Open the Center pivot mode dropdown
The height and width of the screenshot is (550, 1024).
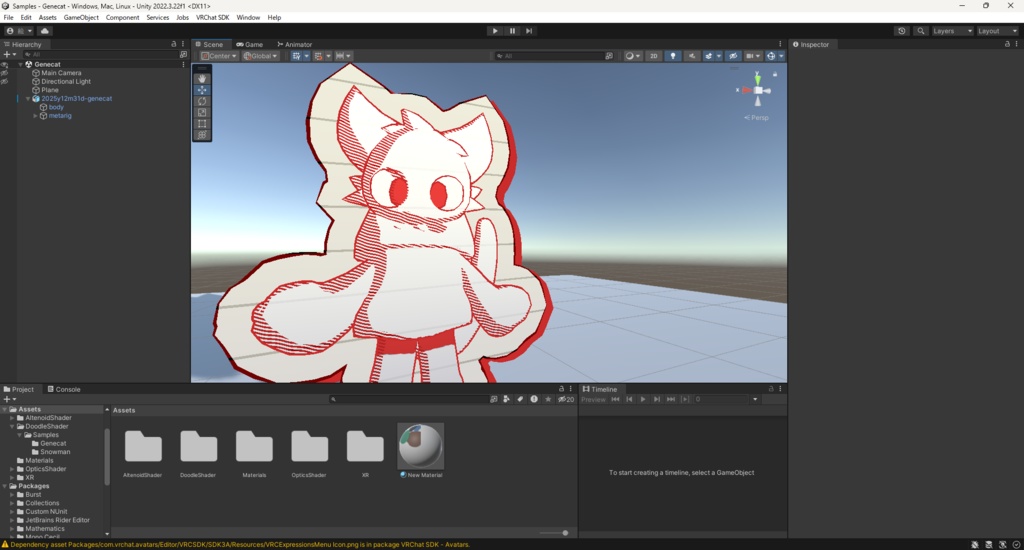[219, 56]
